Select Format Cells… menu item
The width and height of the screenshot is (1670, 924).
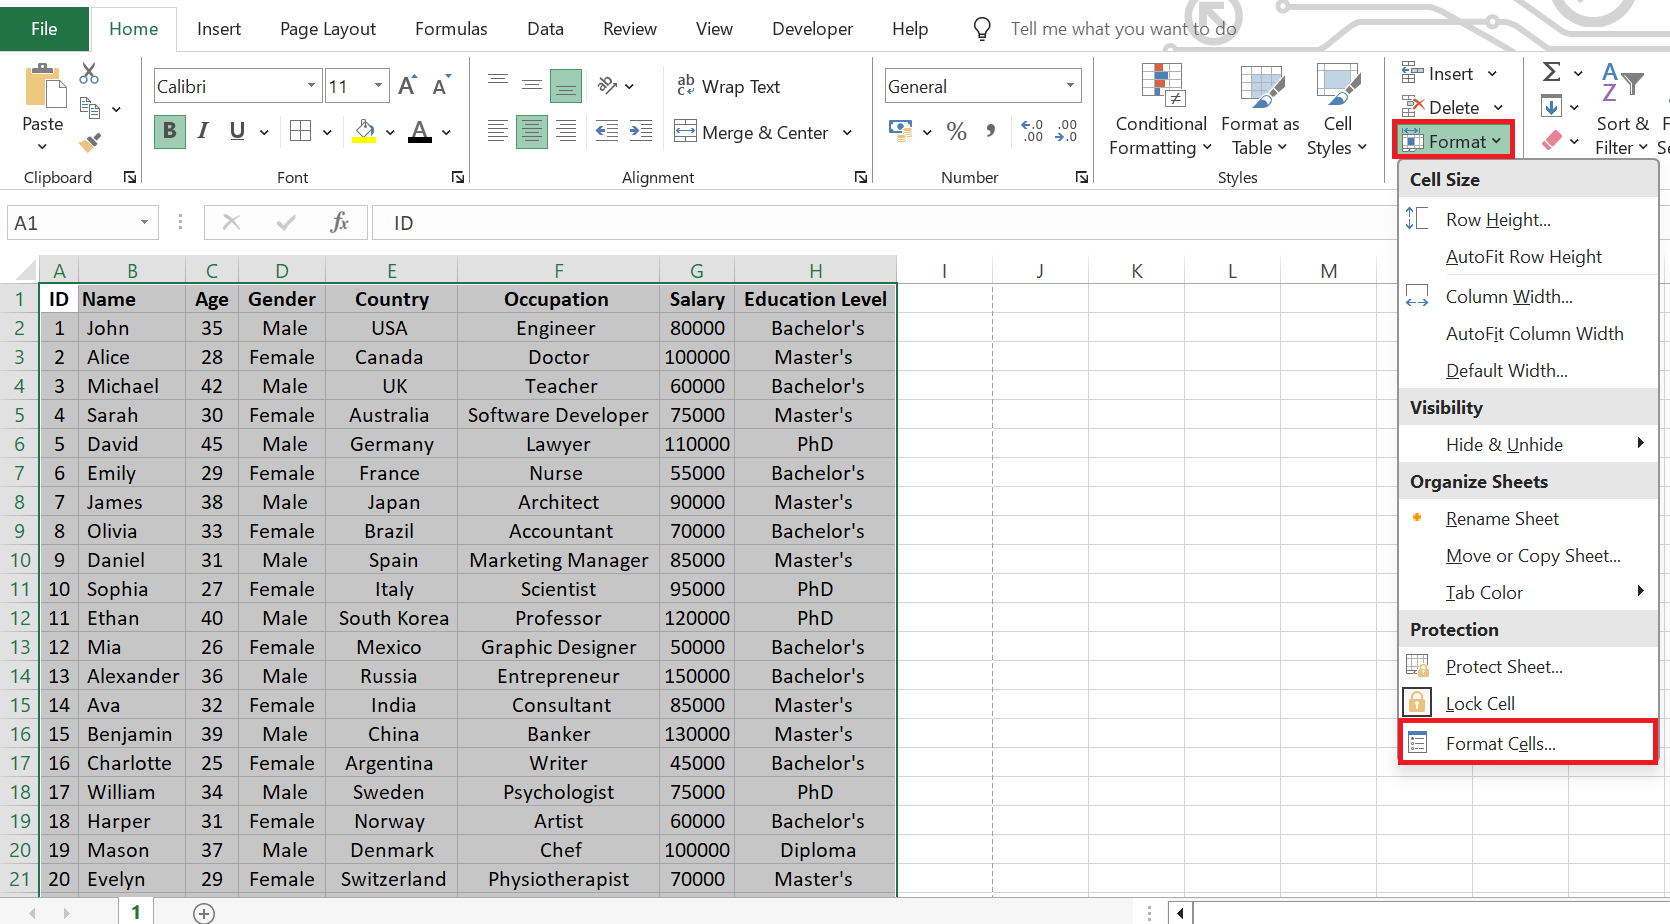[1528, 743]
